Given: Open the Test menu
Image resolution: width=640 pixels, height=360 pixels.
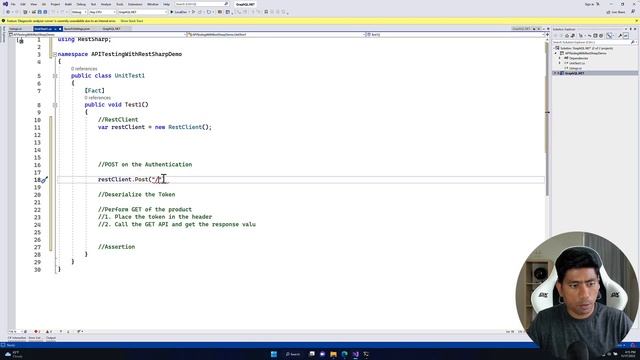Looking at the screenshot, I should [x=93, y=4].
